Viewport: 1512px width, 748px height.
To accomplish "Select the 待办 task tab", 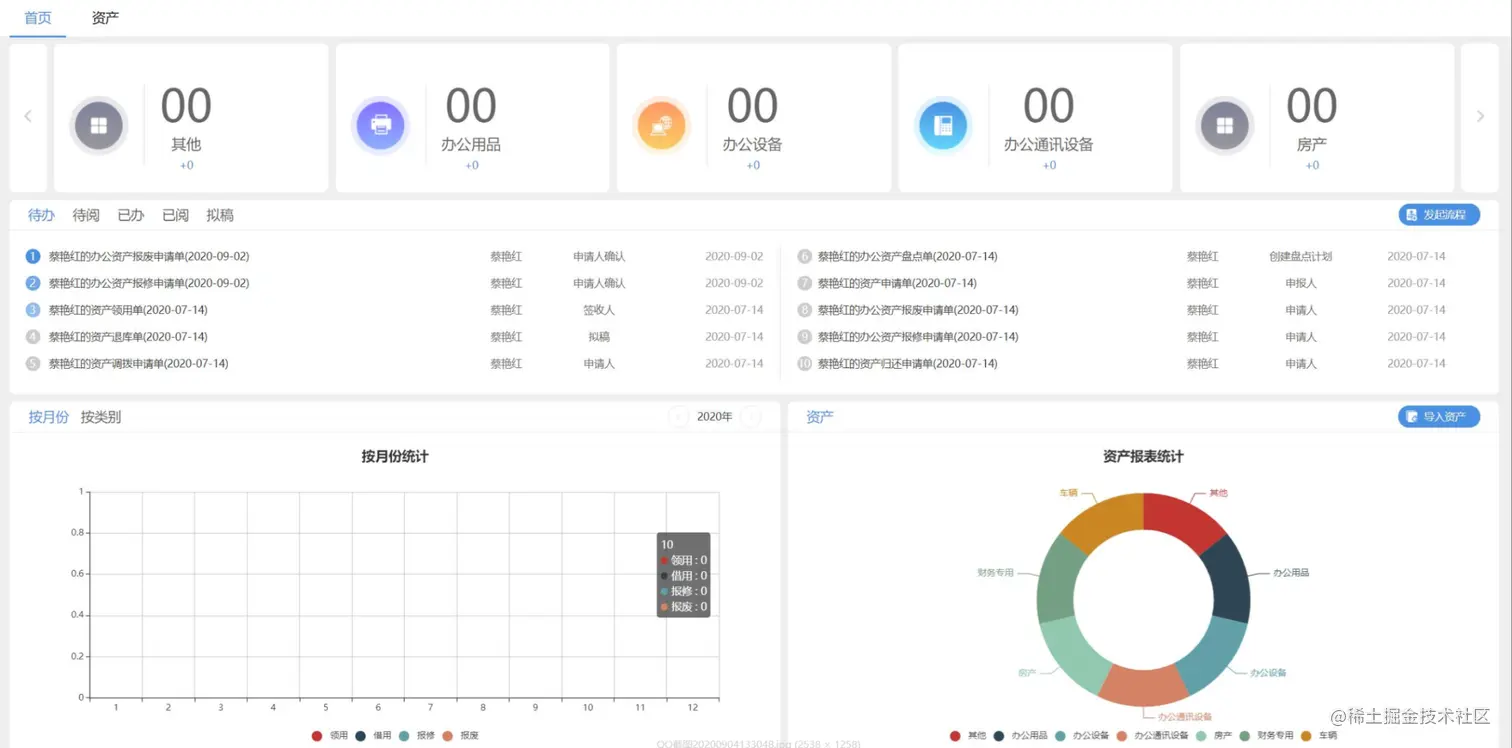I will click(x=41, y=215).
